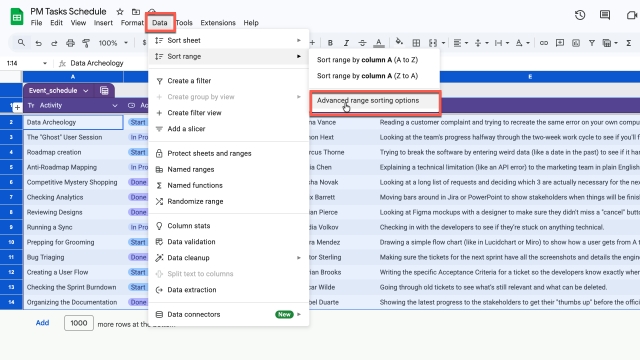The image size is (640, 360).
Task: Click the Add rows link
Action: point(42,323)
